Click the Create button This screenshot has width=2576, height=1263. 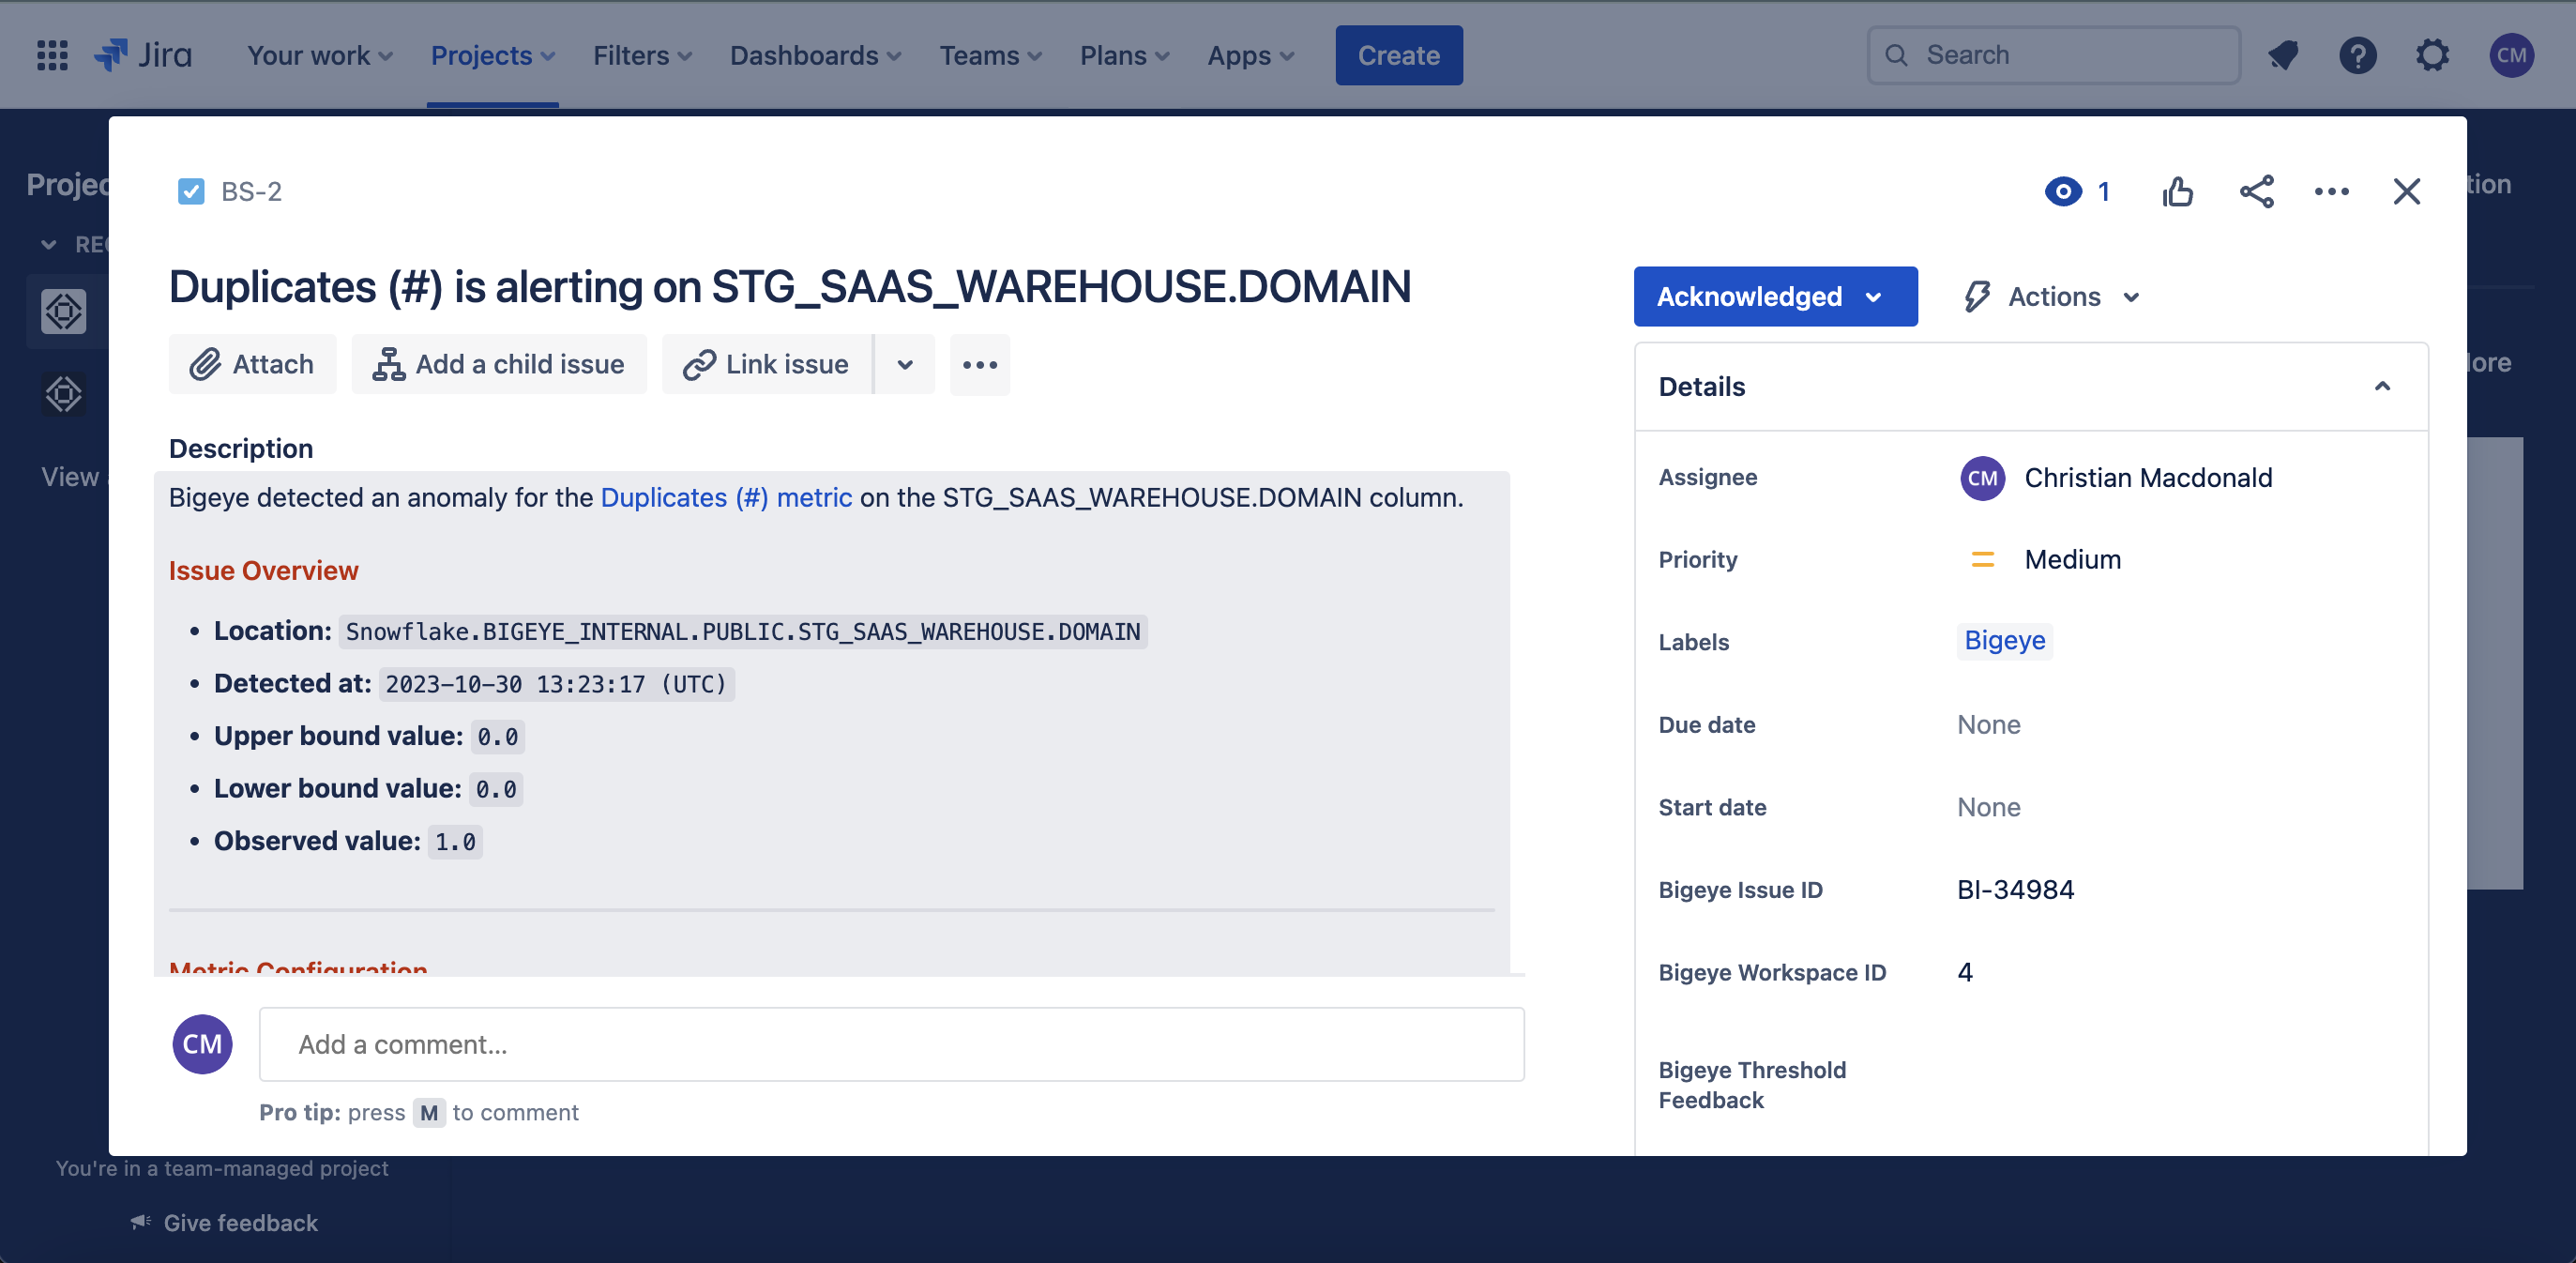(x=1398, y=55)
